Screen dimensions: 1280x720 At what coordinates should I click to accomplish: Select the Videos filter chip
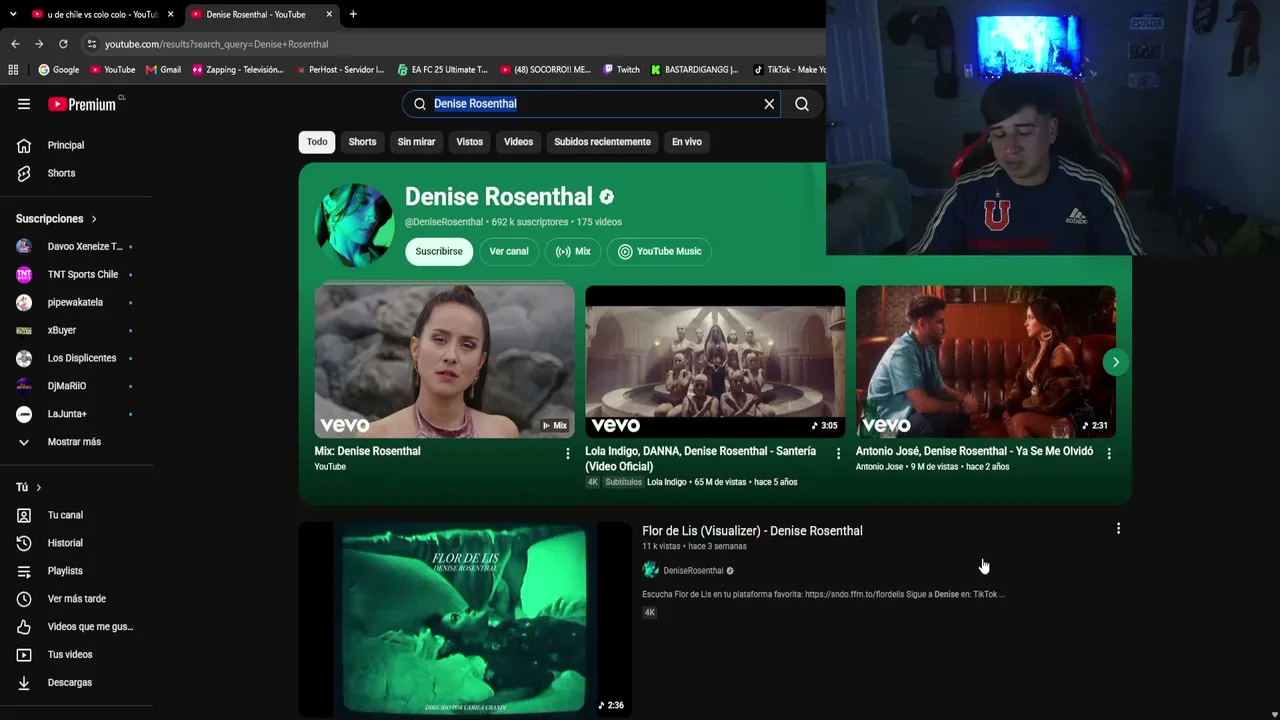(518, 142)
